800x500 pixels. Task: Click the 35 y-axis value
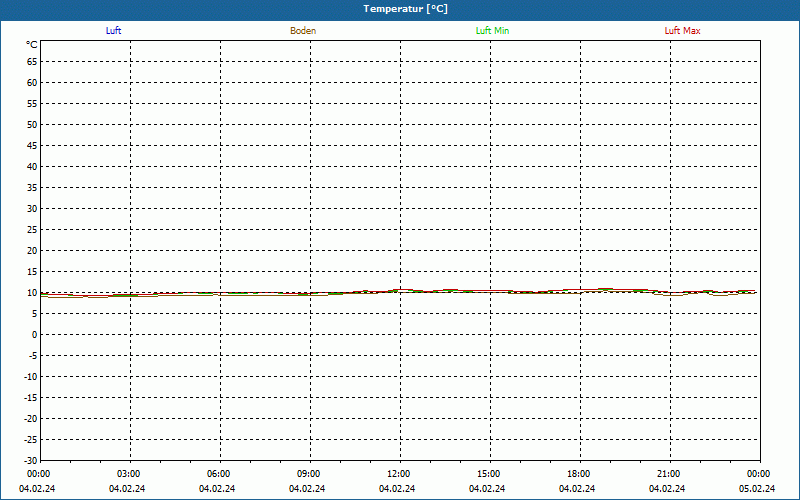tap(32, 188)
